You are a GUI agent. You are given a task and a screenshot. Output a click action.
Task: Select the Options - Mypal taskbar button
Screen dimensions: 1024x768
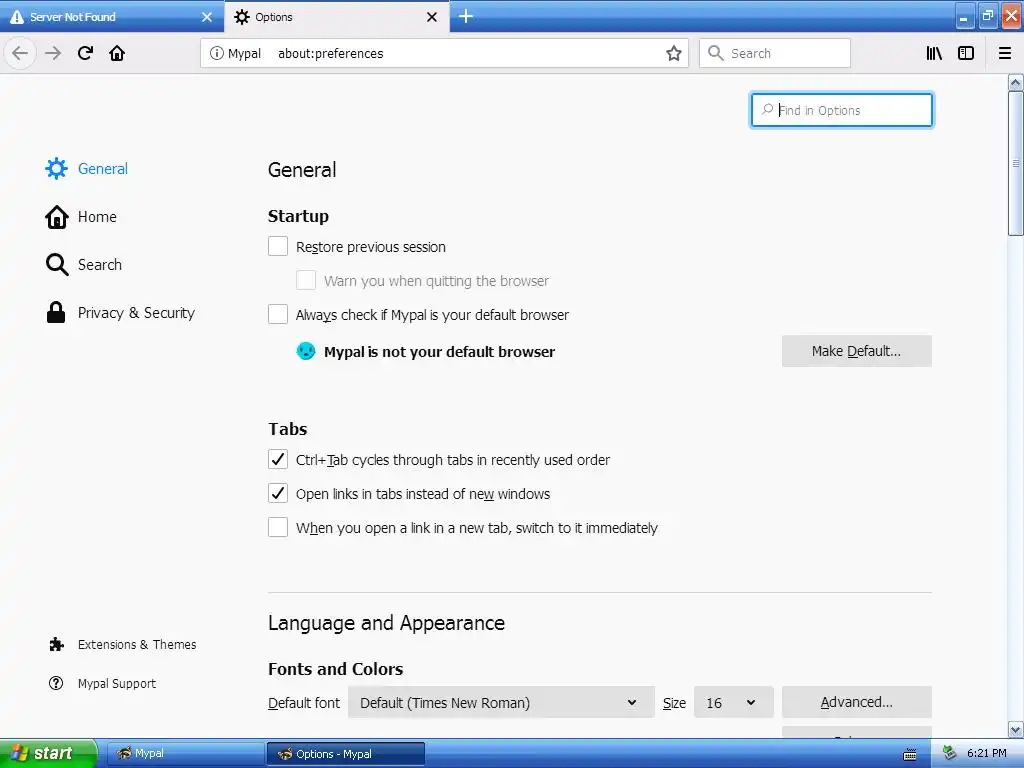[345, 754]
